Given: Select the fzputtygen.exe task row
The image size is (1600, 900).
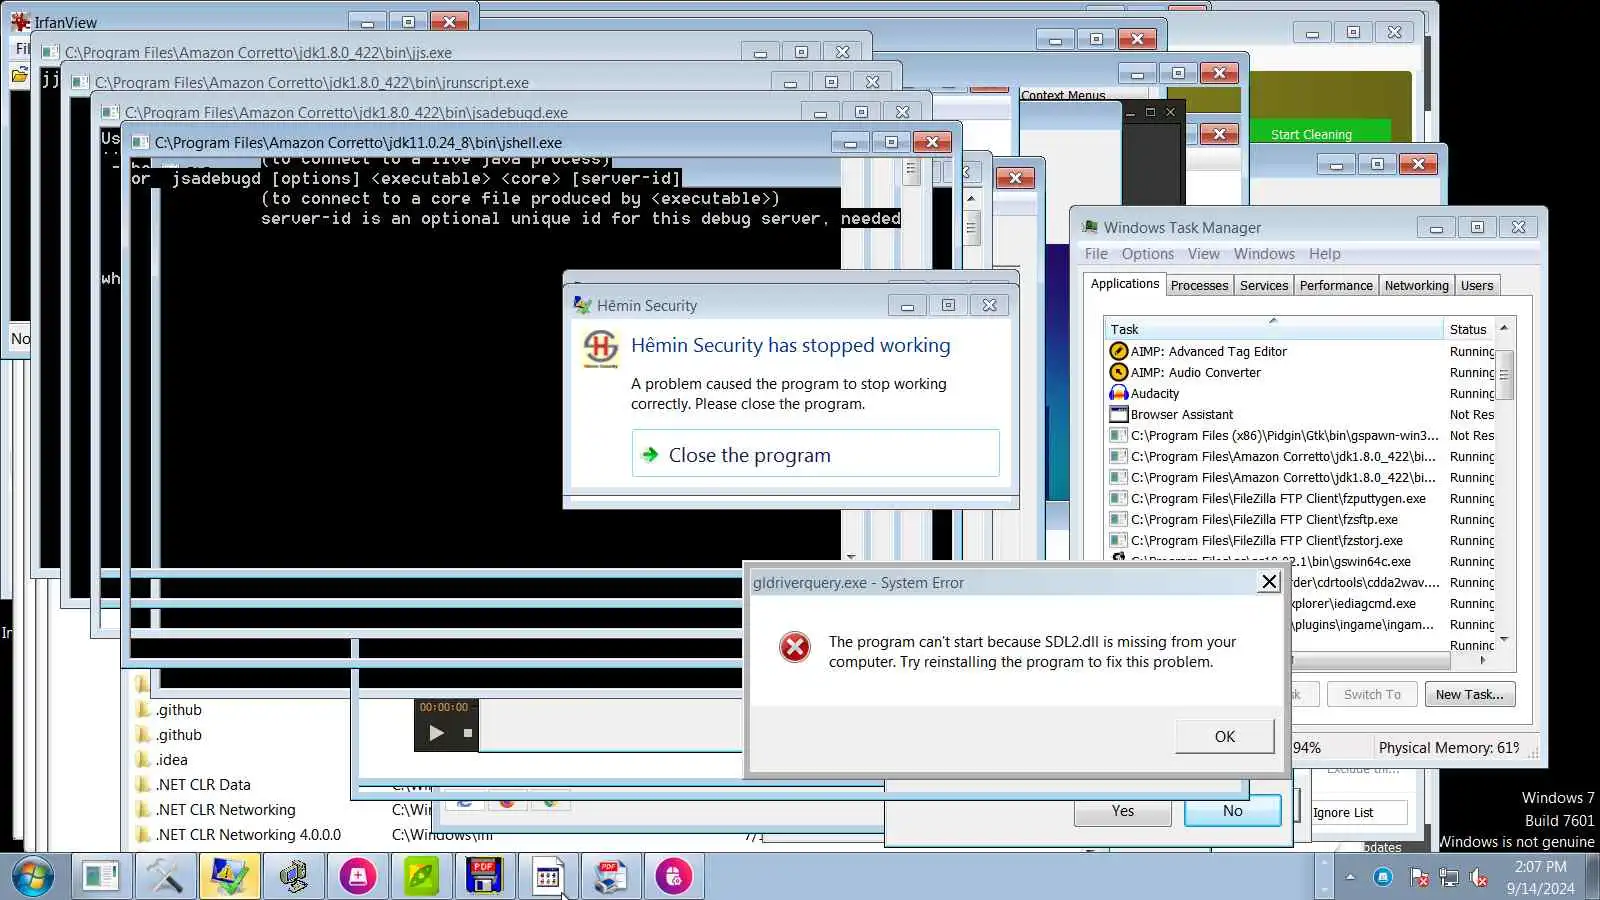Looking at the screenshot, I should click(x=1301, y=498).
